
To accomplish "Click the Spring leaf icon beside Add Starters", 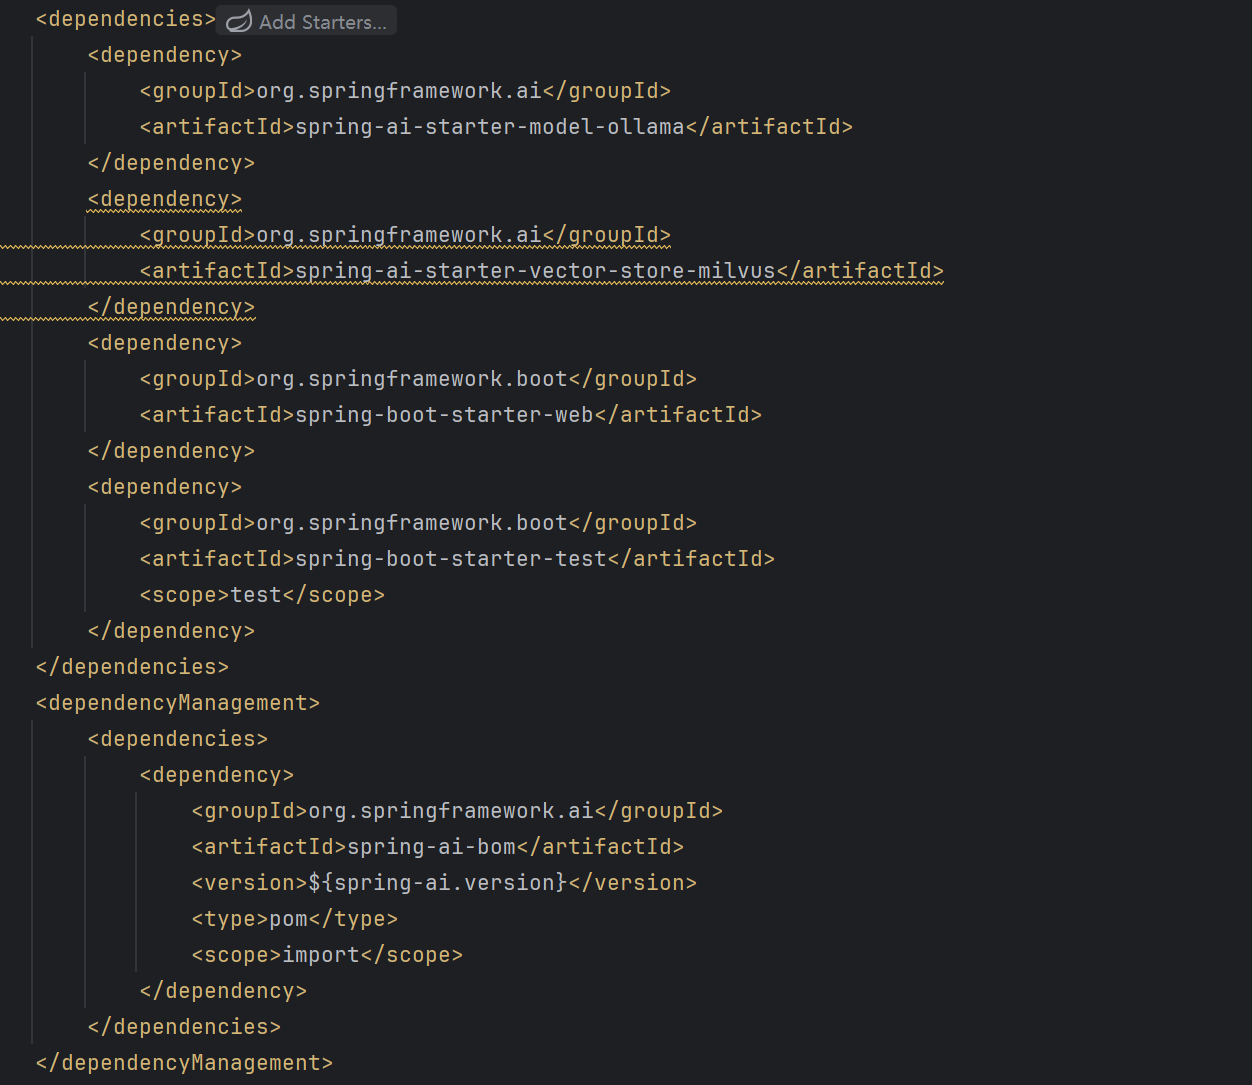I will 238,21.
